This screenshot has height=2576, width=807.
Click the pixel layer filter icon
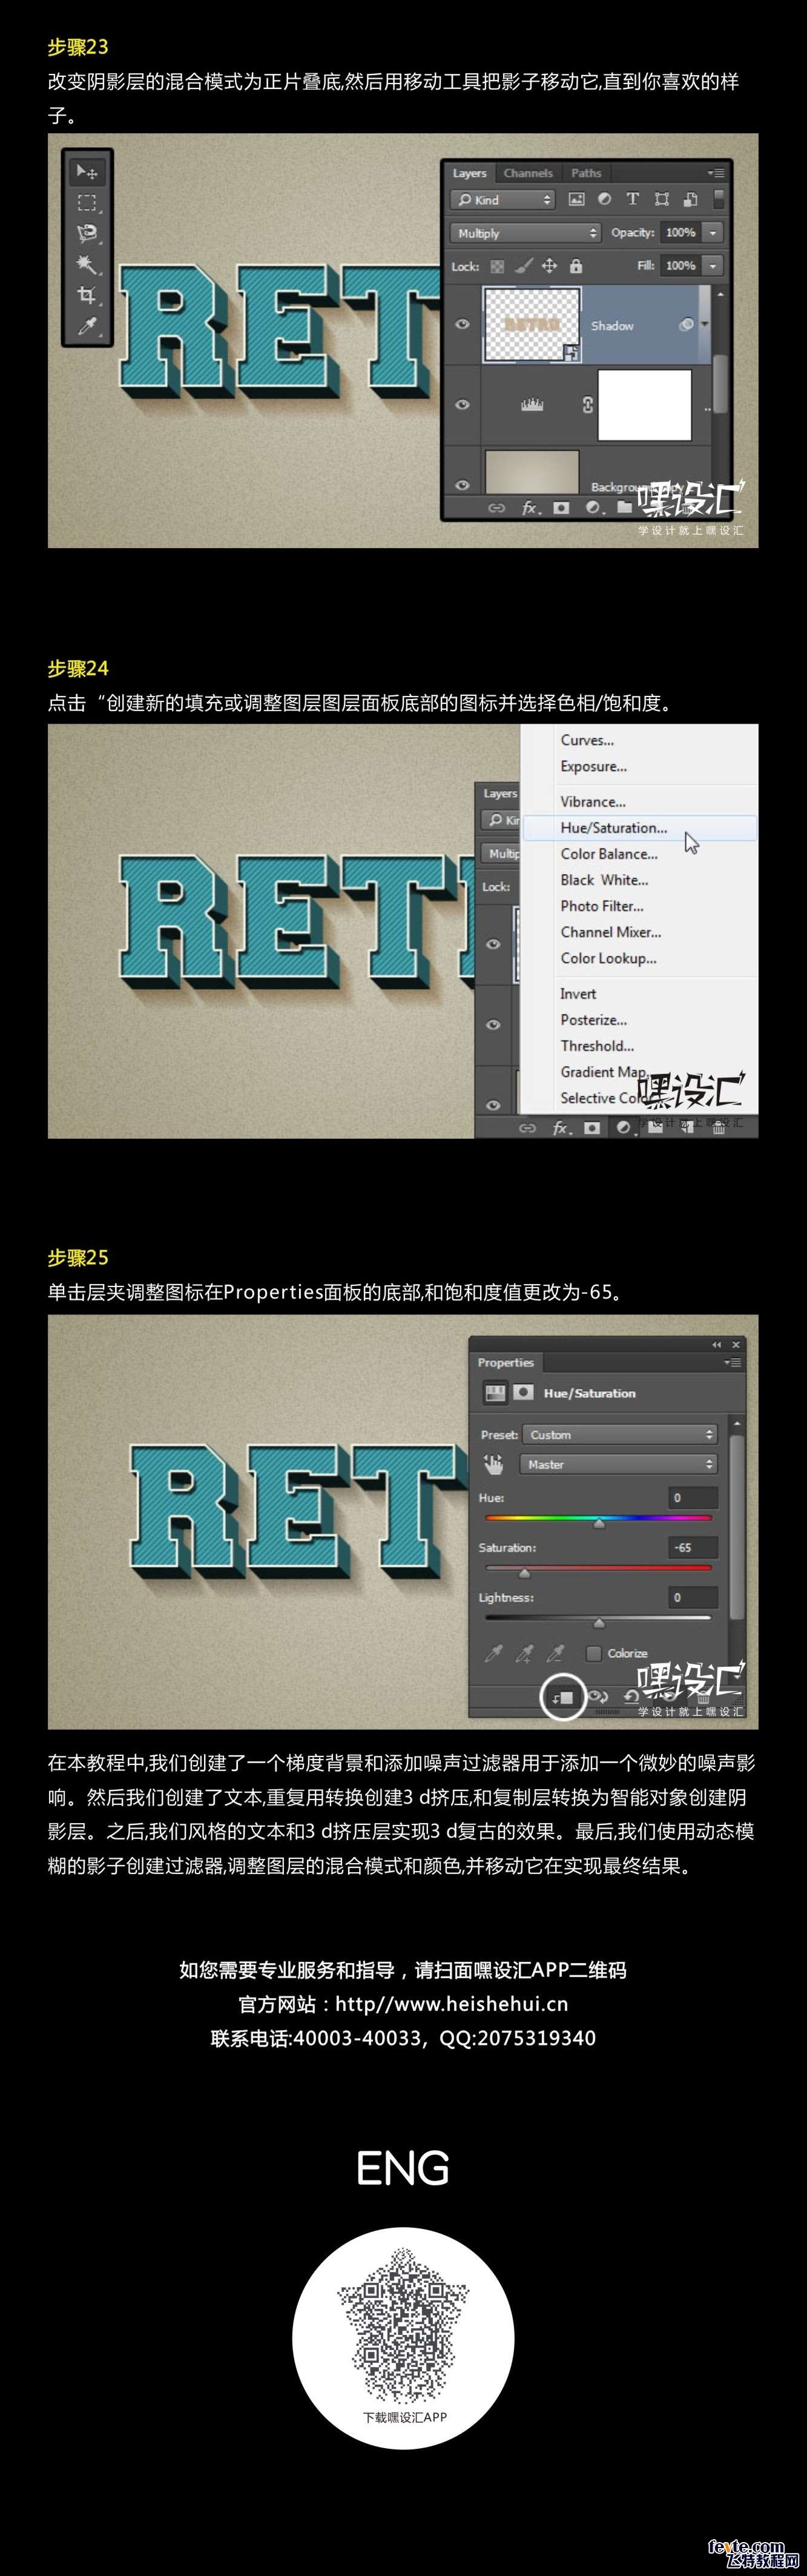click(x=576, y=199)
